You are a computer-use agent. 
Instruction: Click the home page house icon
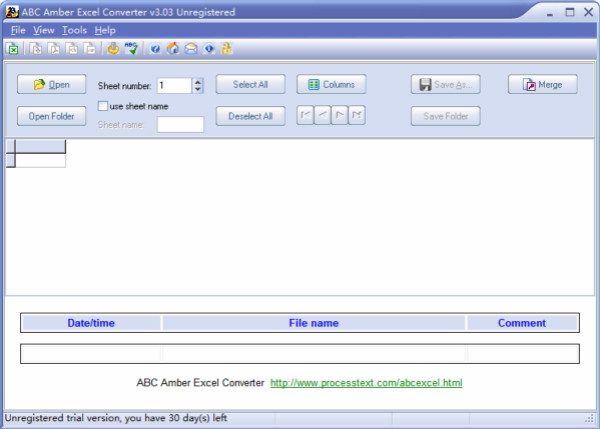[x=172, y=48]
